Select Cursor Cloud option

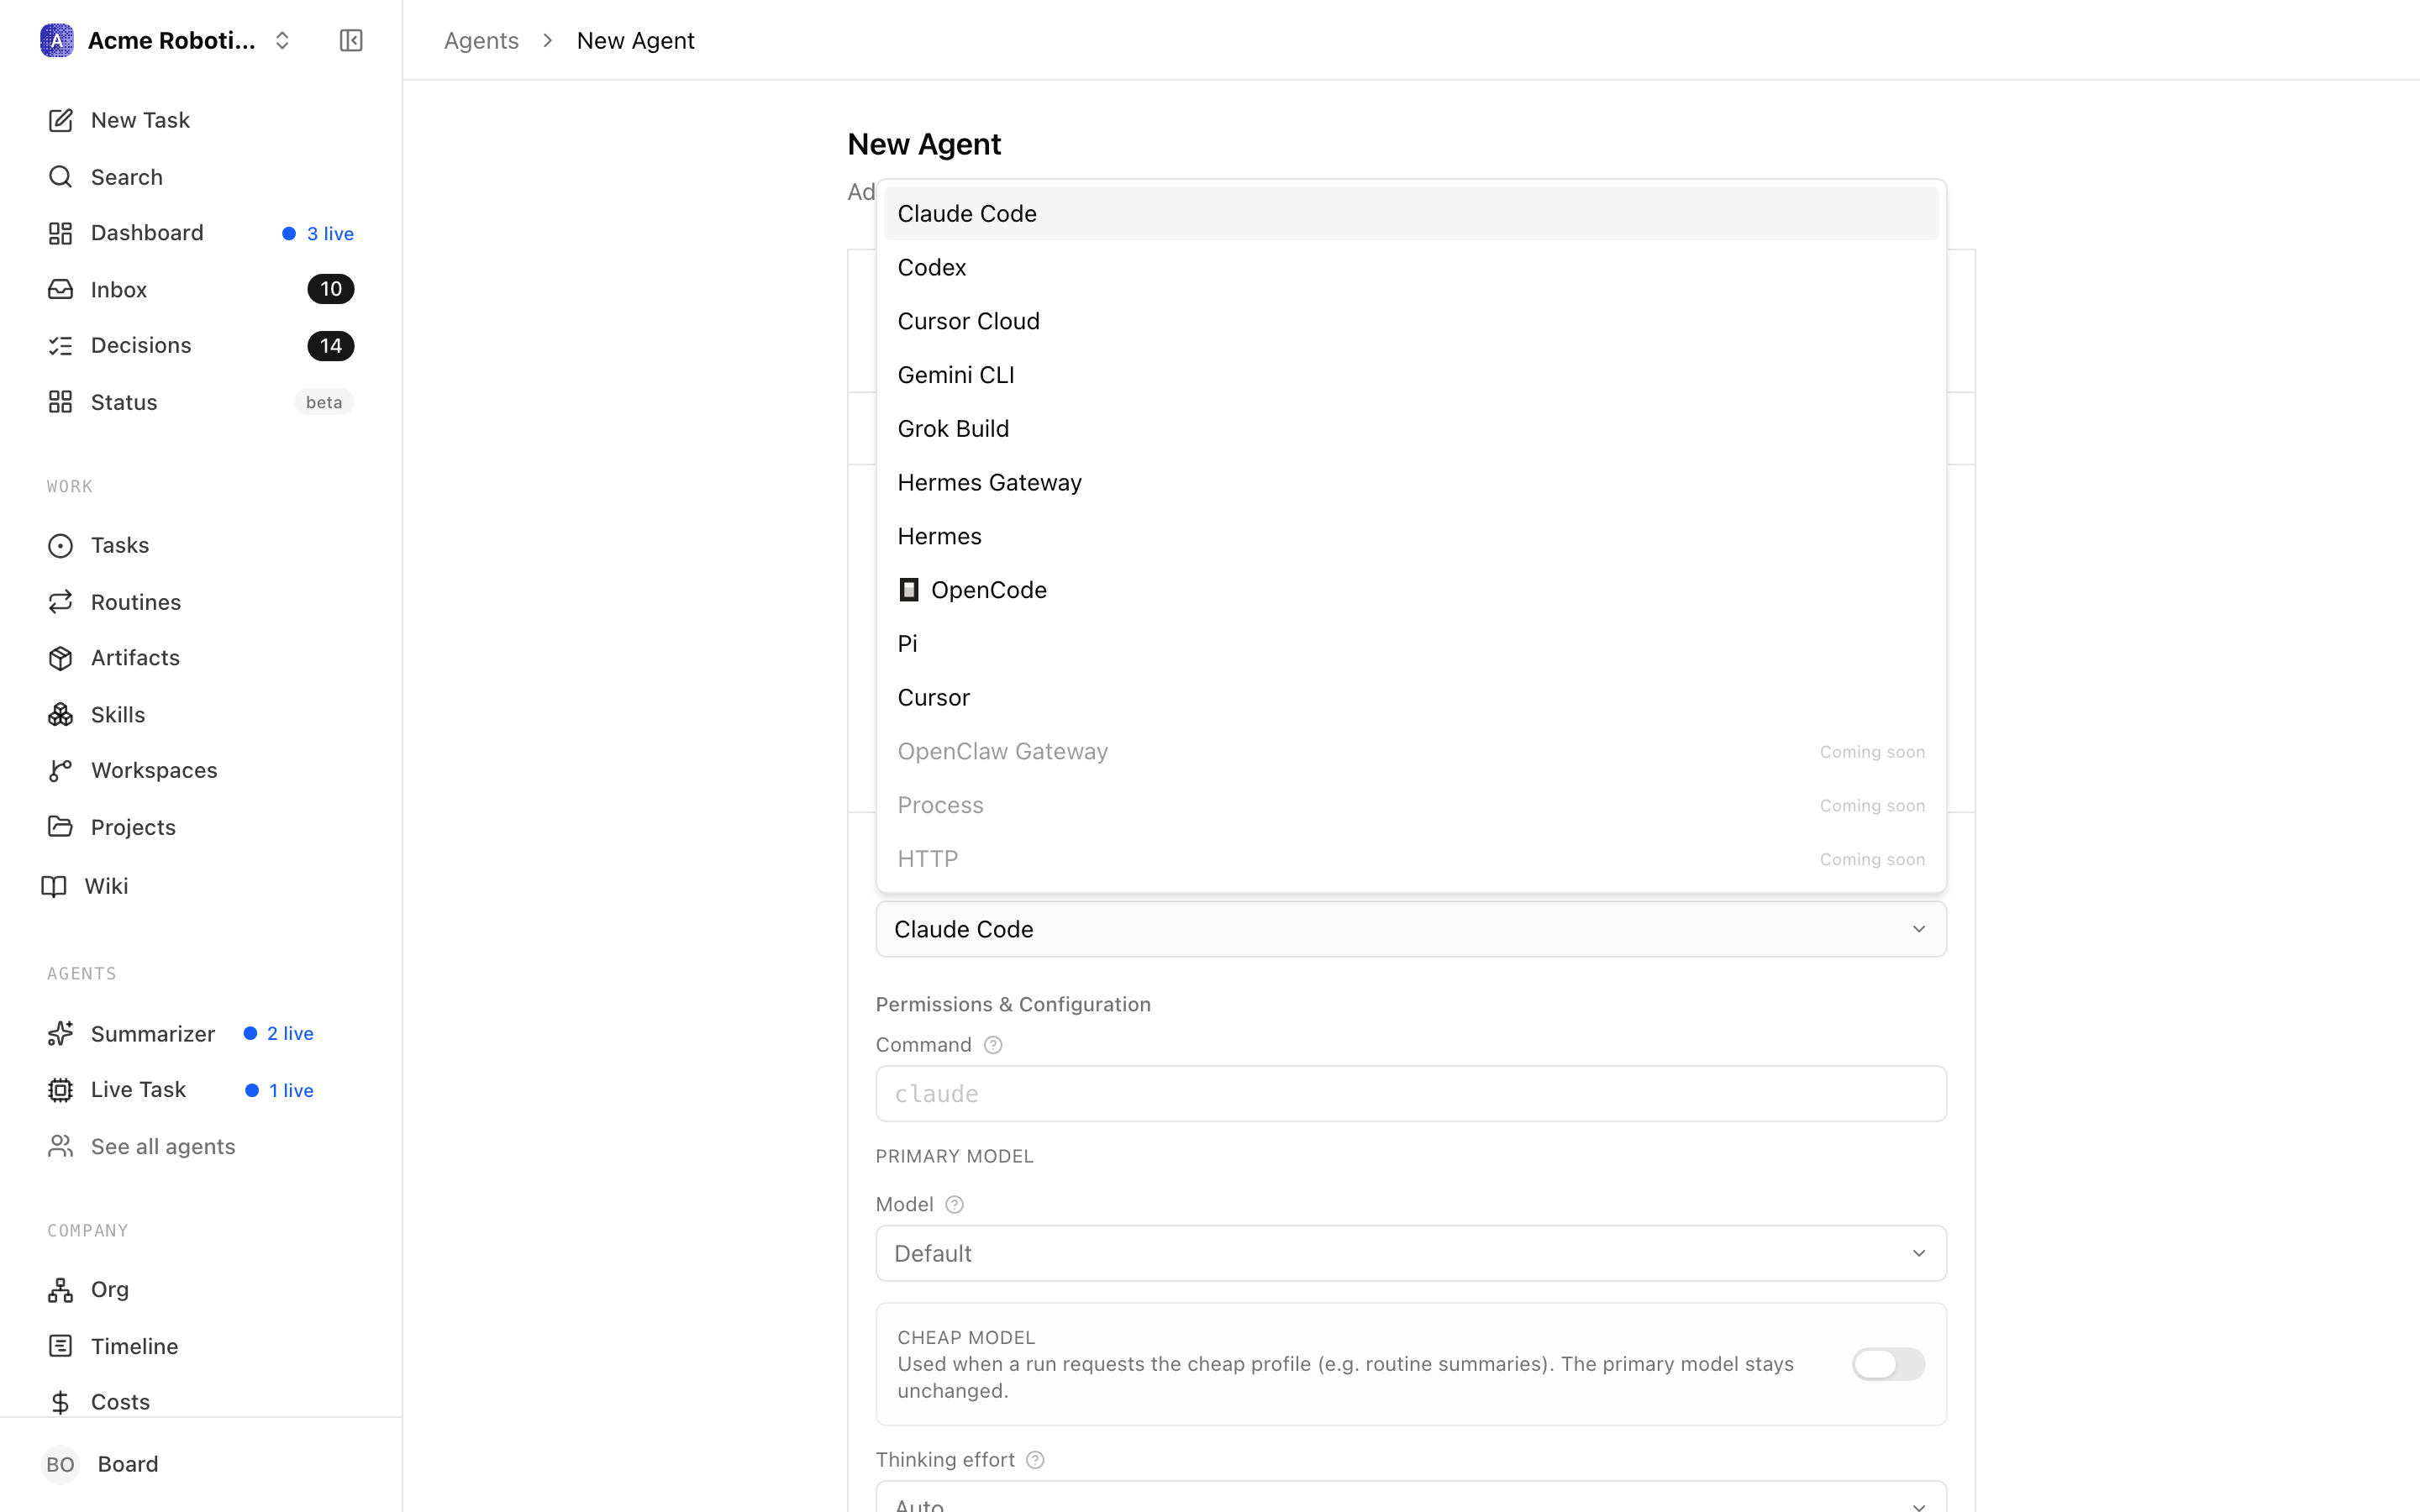(x=1411, y=321)
